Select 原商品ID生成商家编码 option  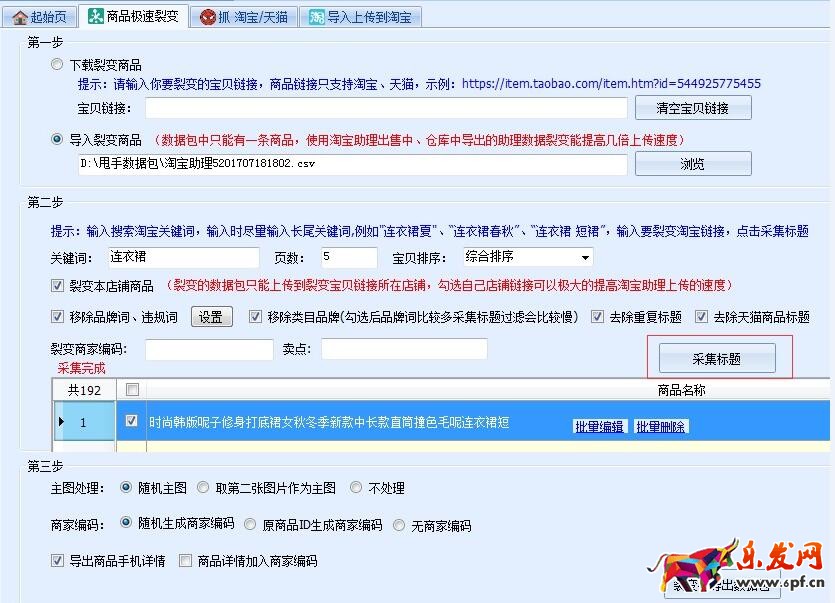(x=250, y=525)
